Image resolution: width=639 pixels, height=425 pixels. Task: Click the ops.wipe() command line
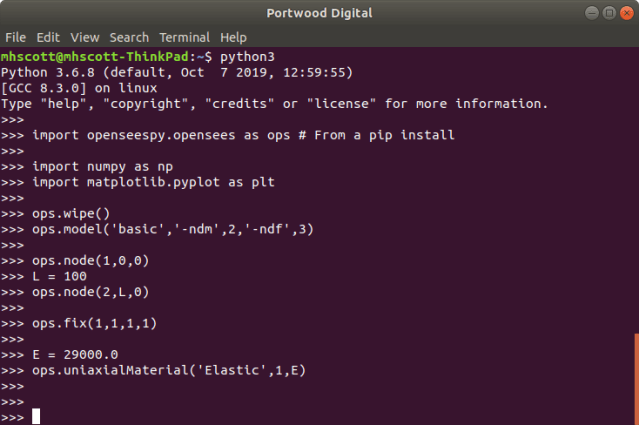point(68,213)
